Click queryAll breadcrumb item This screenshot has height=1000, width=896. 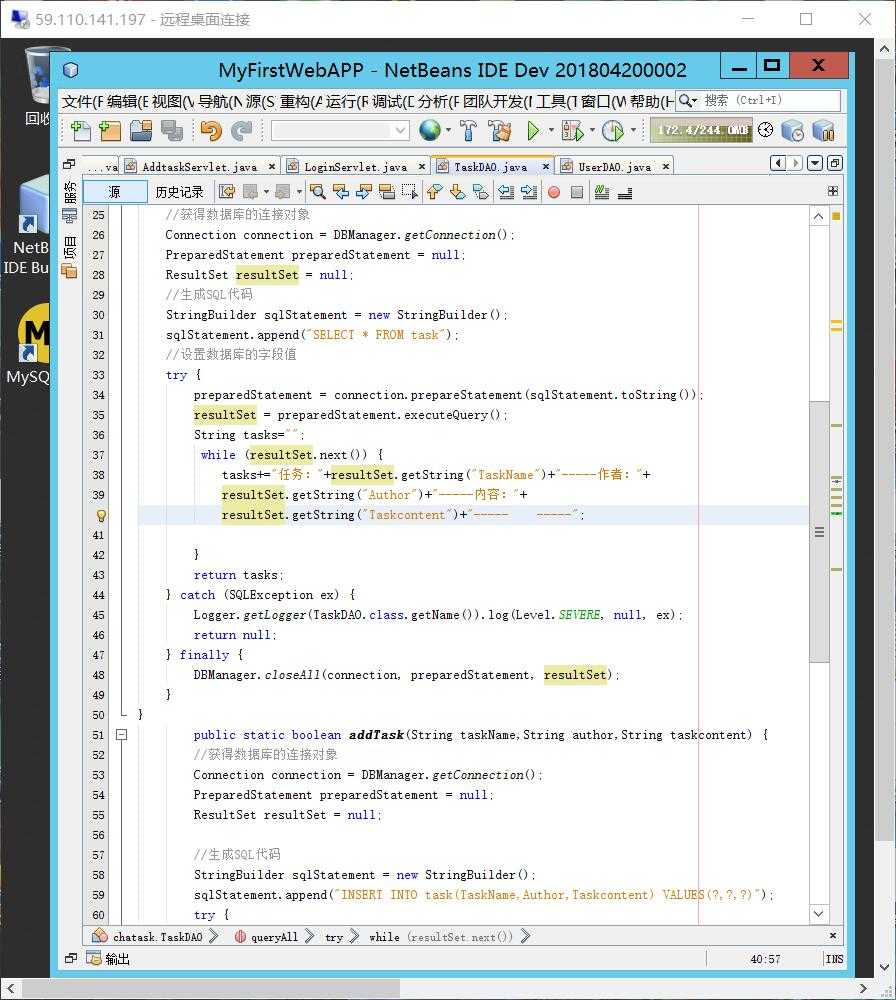click(x=274, y=937)
